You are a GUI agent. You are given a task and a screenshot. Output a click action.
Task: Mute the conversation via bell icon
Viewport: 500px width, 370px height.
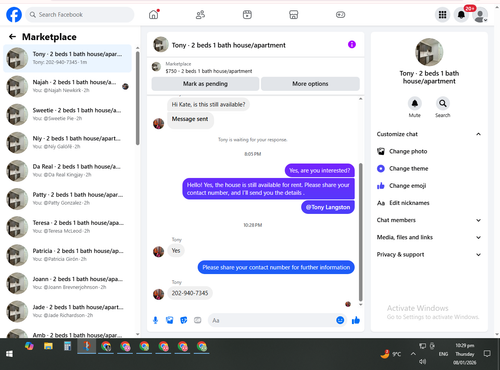[x=415, y=103]
